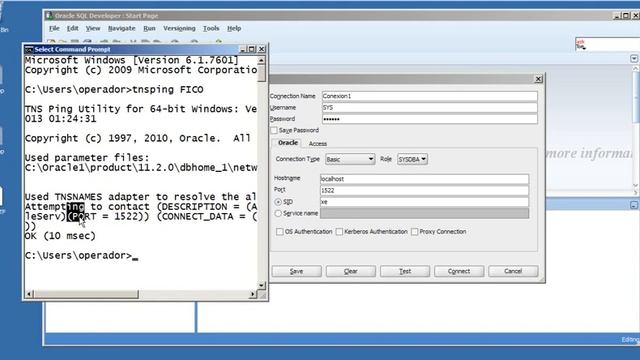Click the 'TNS Ping Utility for 64-bit Windows' line

pyautogui.click(x=141, y=109)
